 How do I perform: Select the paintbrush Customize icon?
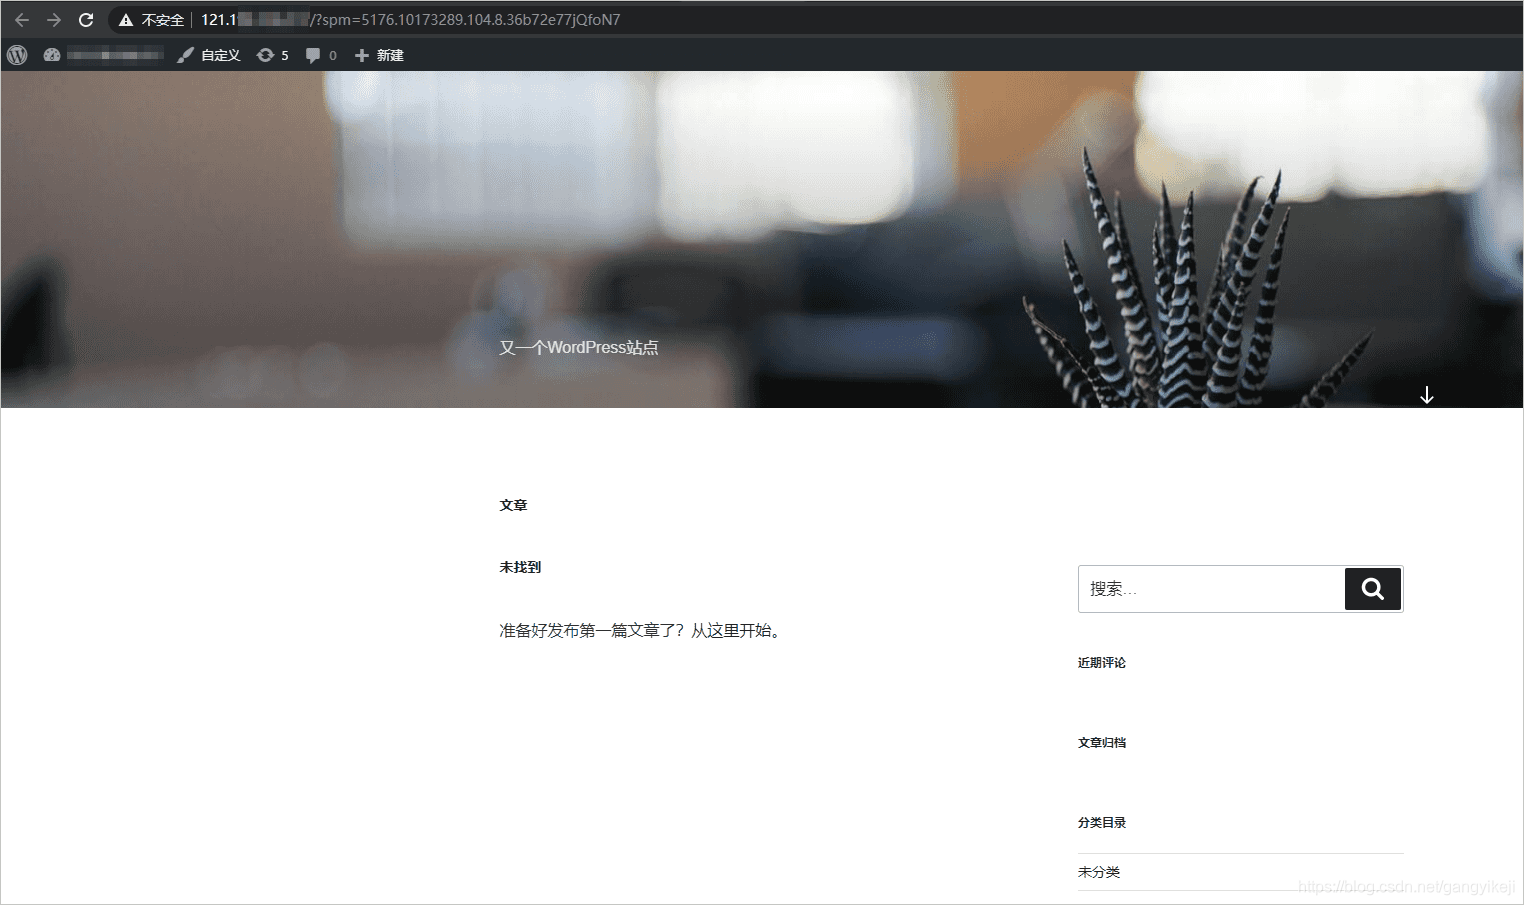185,55
